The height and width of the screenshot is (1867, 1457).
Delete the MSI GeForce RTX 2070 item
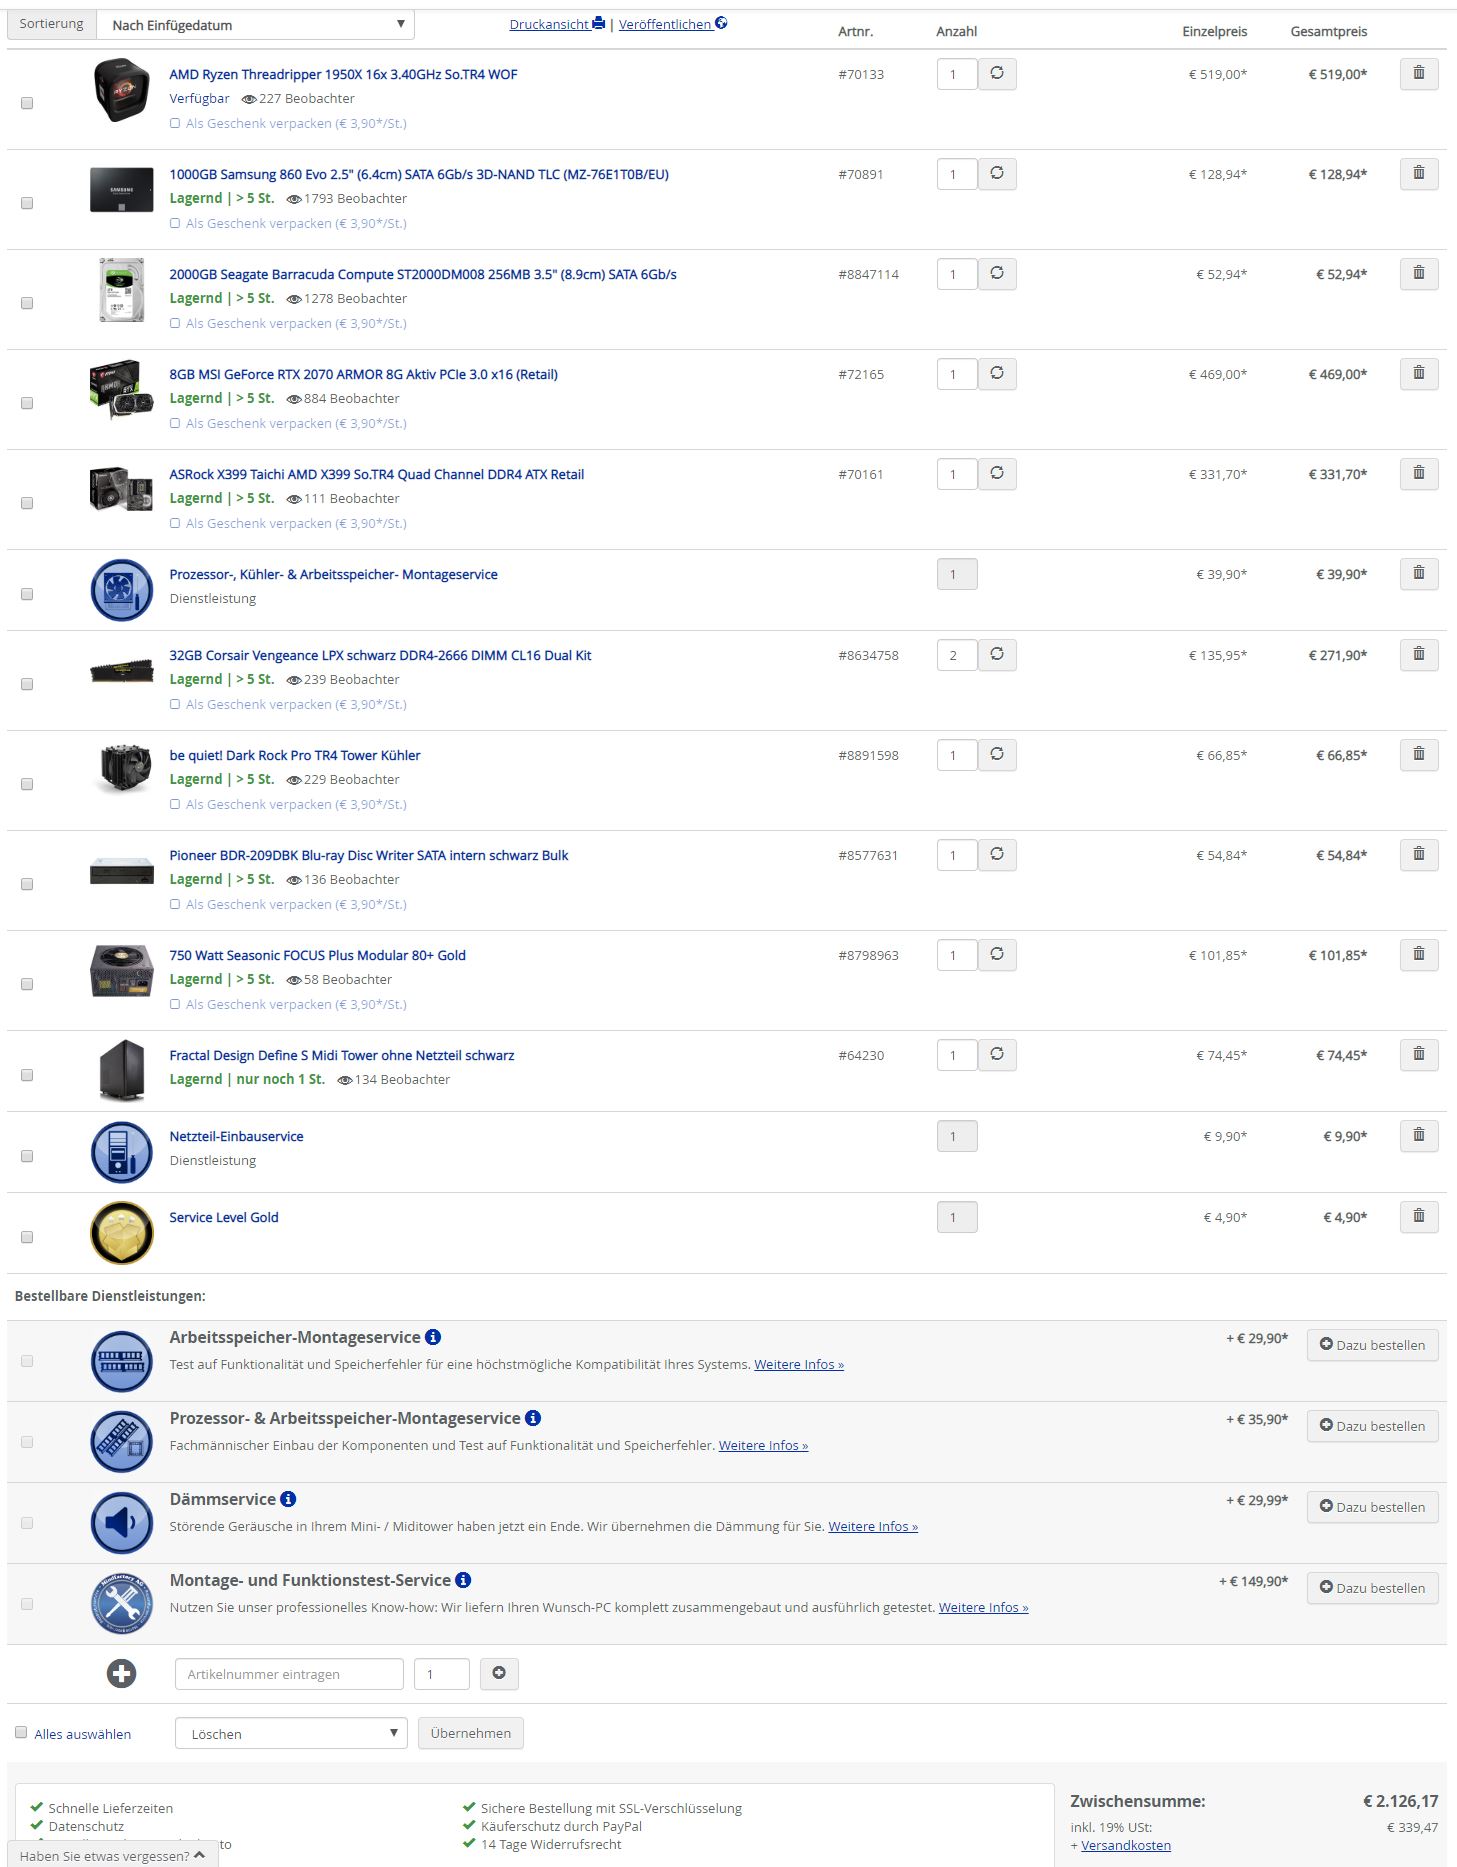click(x=1418, y=374)
